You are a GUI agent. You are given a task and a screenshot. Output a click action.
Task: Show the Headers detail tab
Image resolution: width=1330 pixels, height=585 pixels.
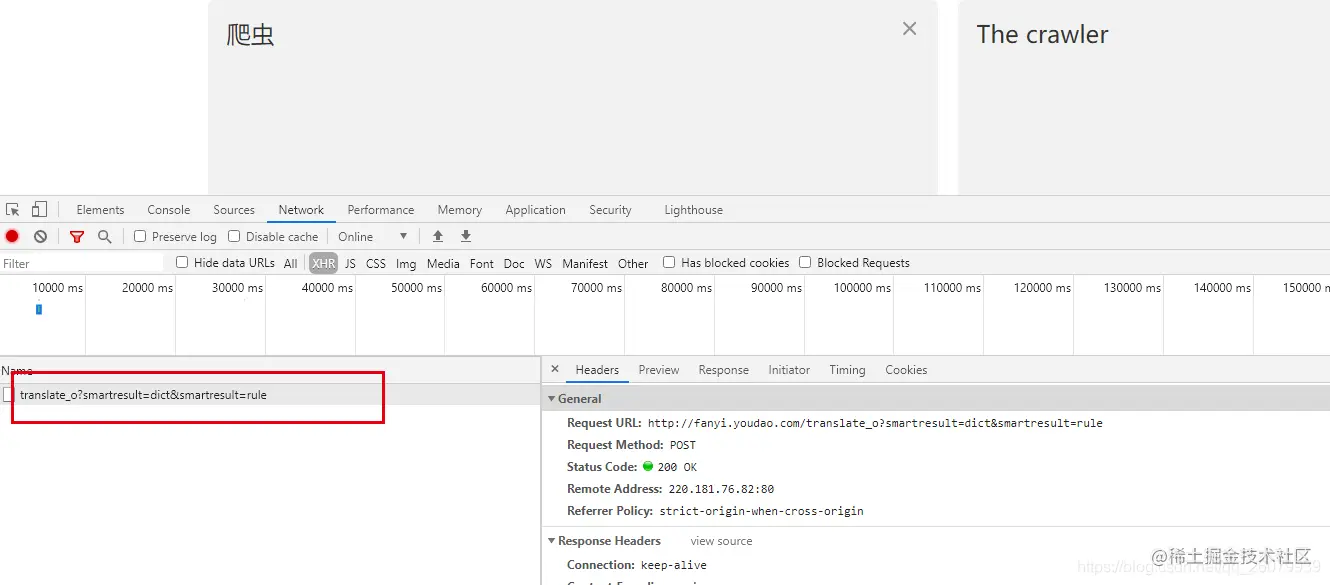(597, 370)
